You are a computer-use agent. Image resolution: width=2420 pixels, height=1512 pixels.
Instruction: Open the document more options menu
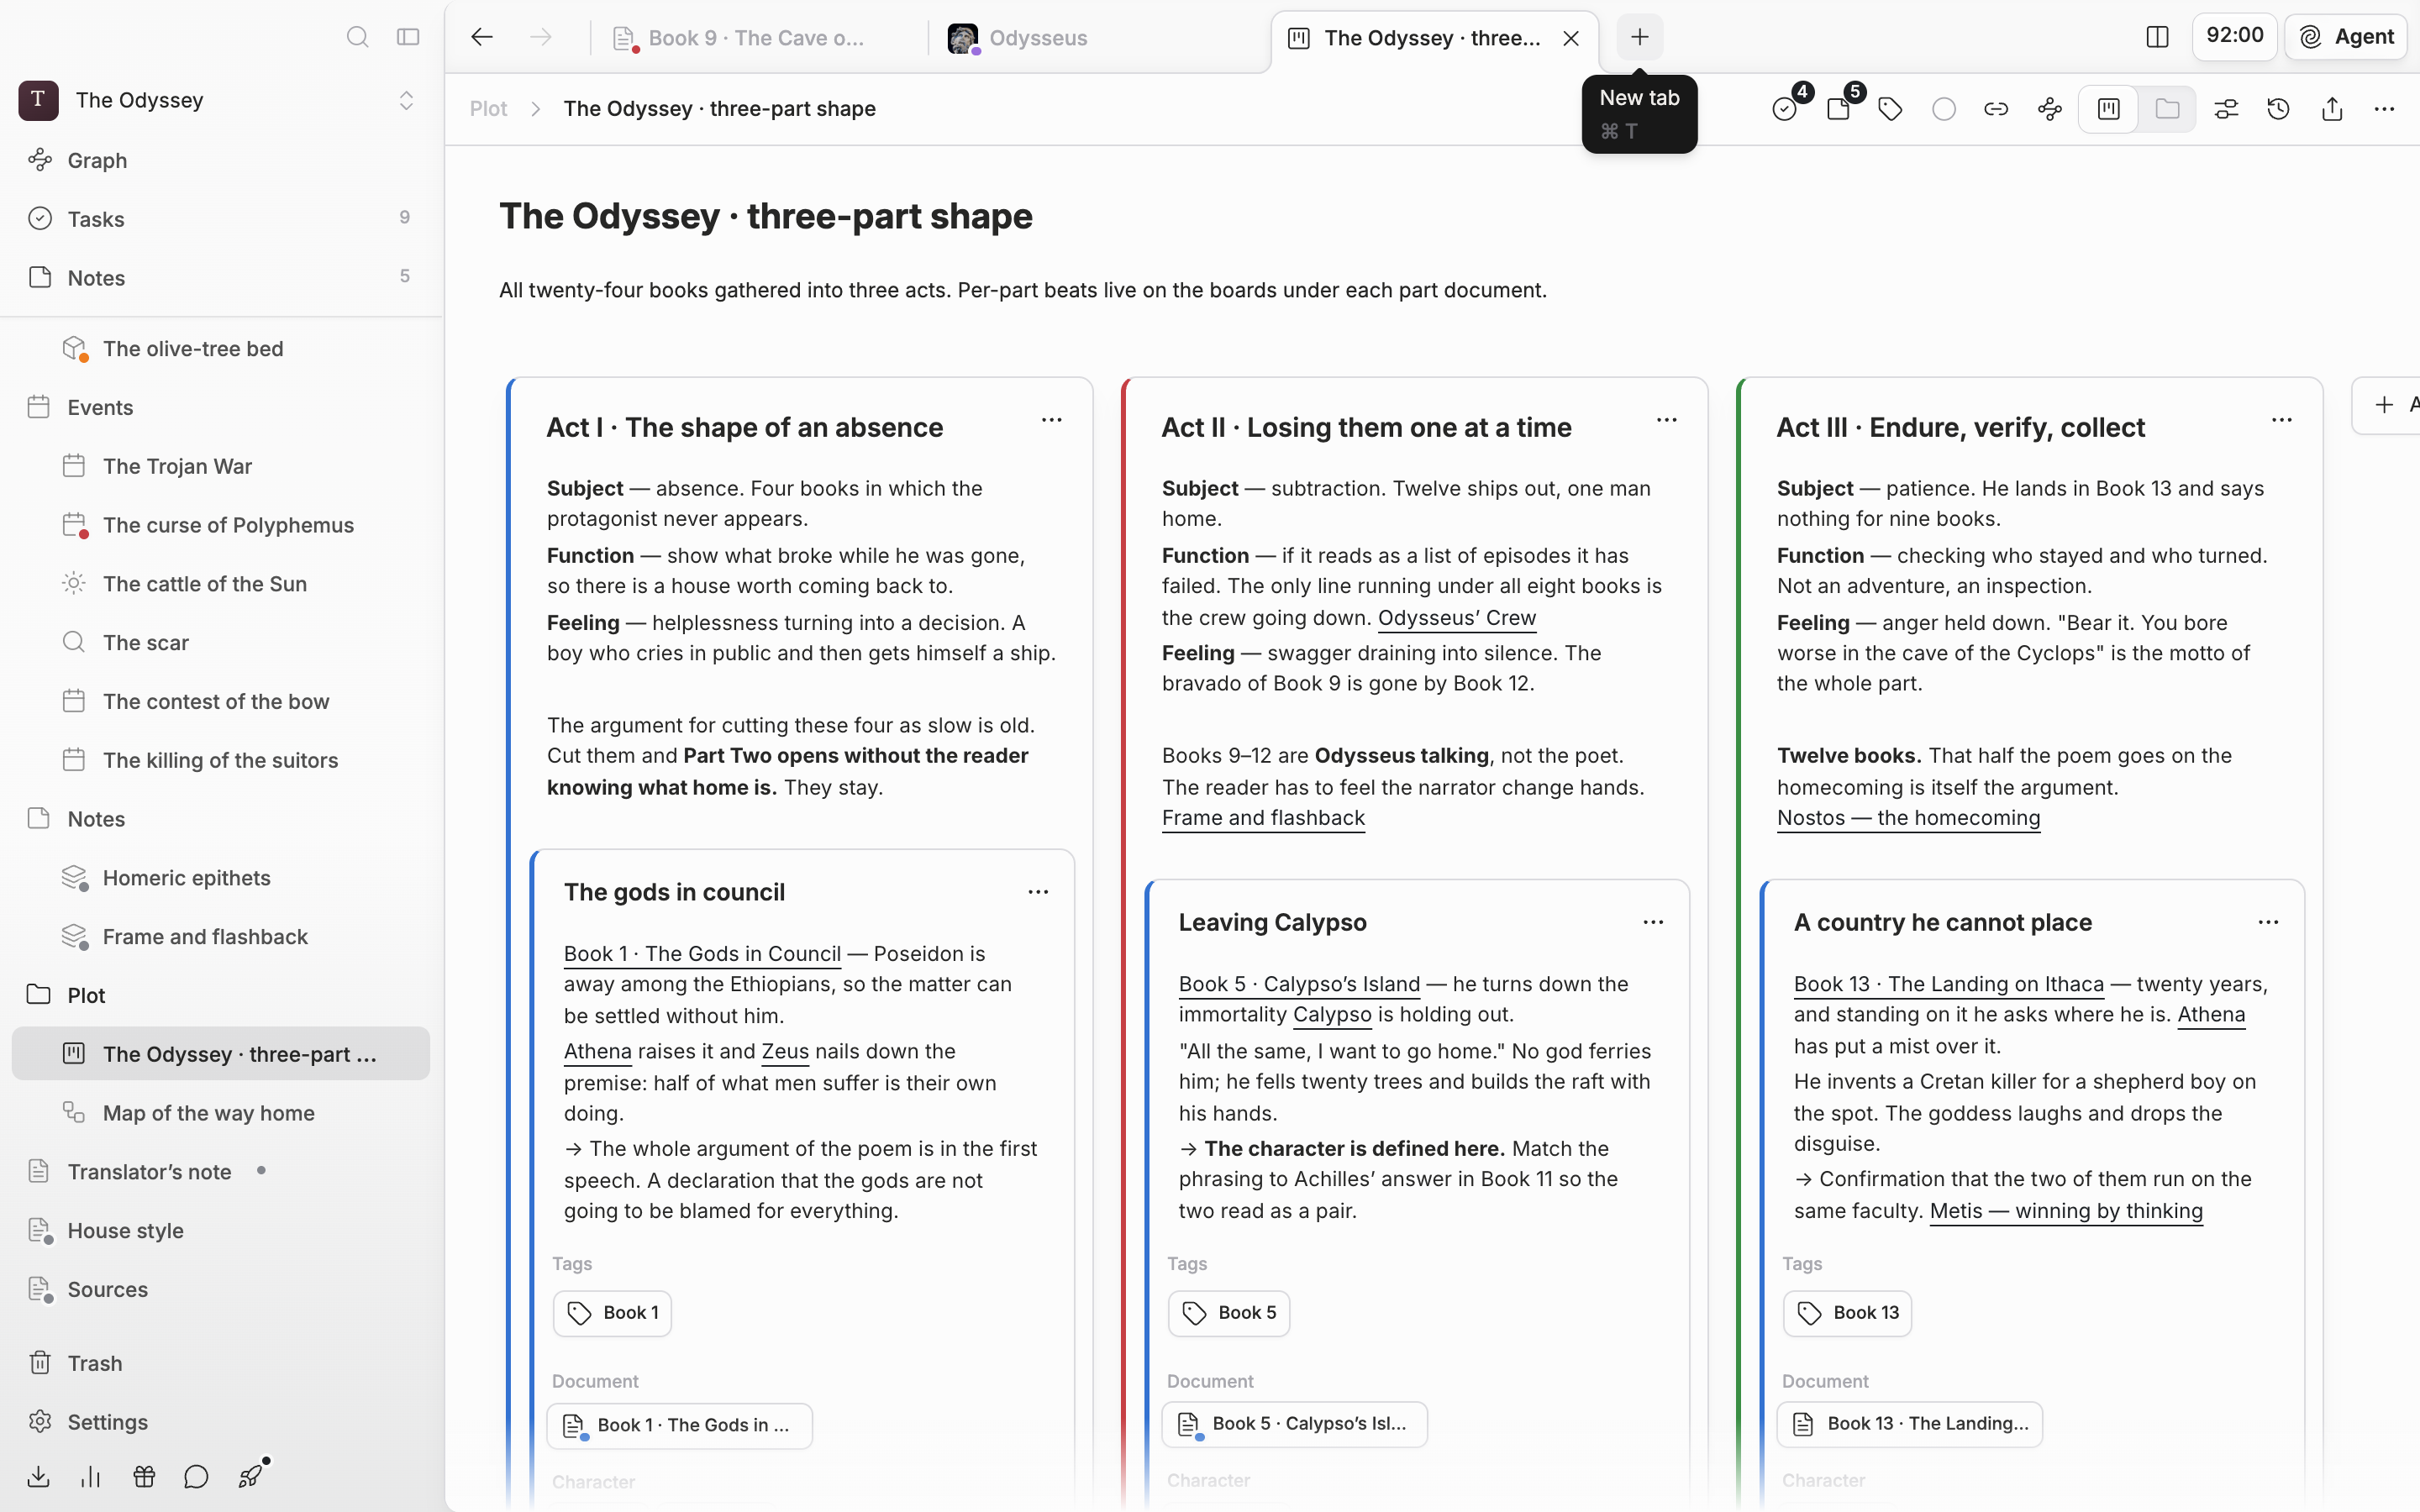2384,109
